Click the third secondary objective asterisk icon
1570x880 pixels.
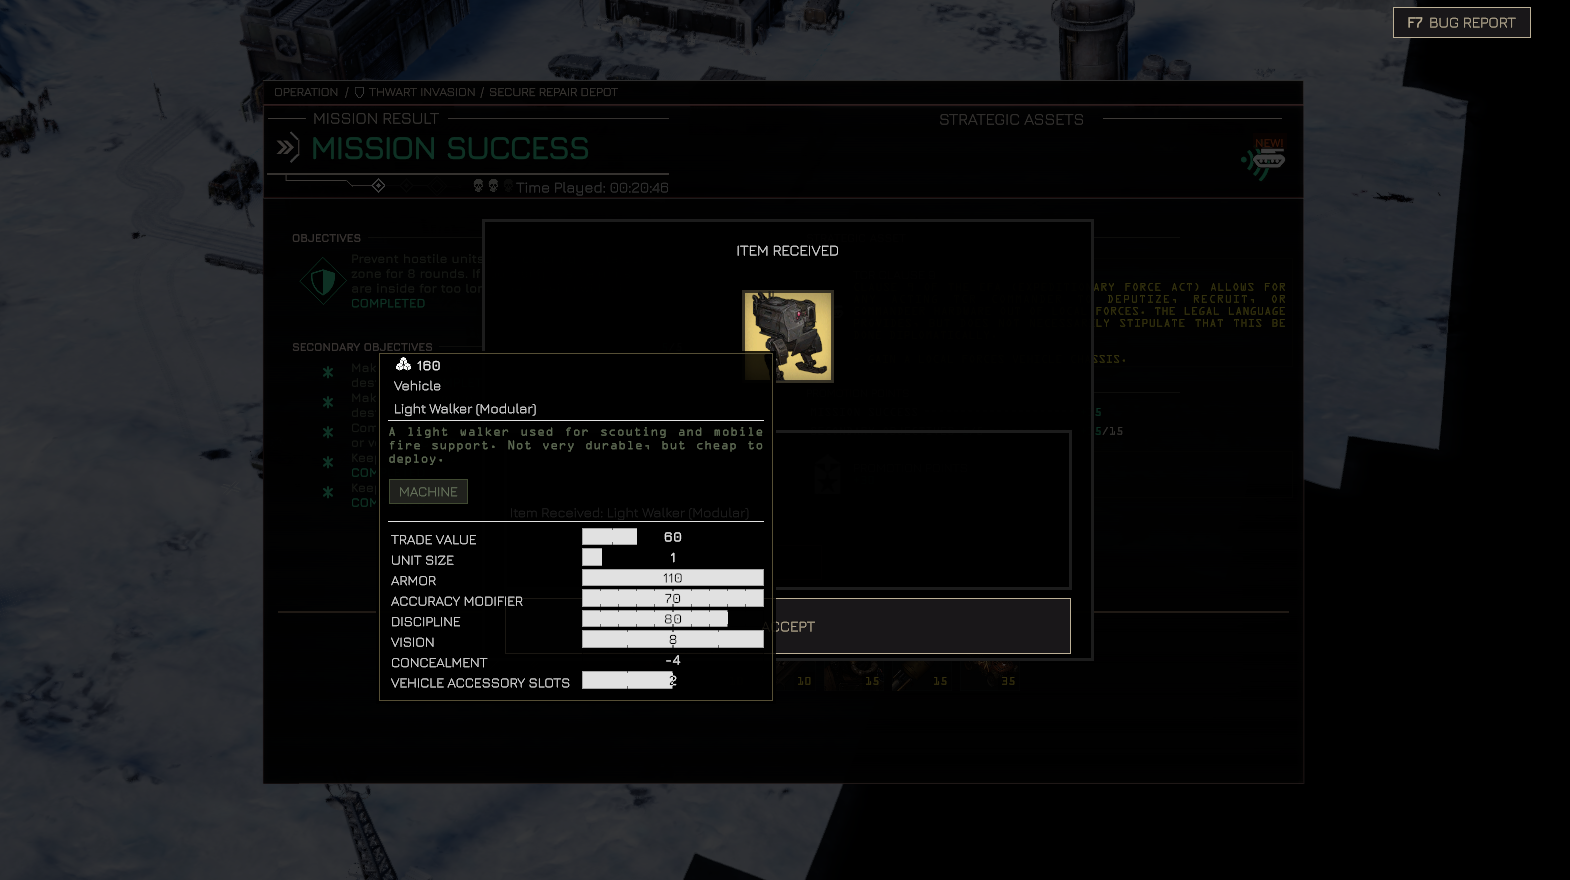click(328, 432)
